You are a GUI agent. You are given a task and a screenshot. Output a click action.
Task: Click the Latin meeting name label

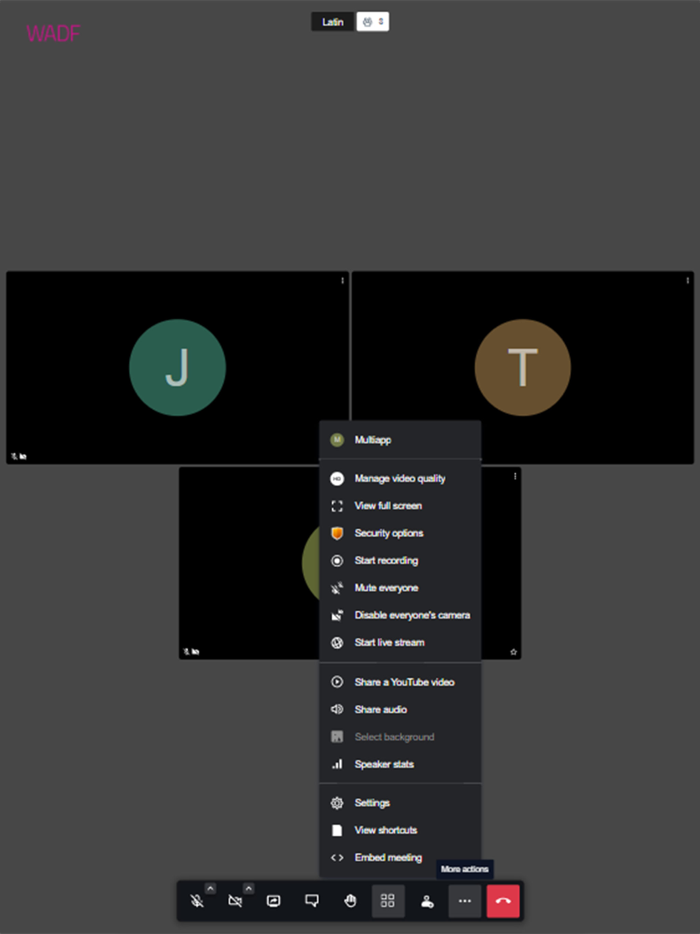tap(332, 22)
